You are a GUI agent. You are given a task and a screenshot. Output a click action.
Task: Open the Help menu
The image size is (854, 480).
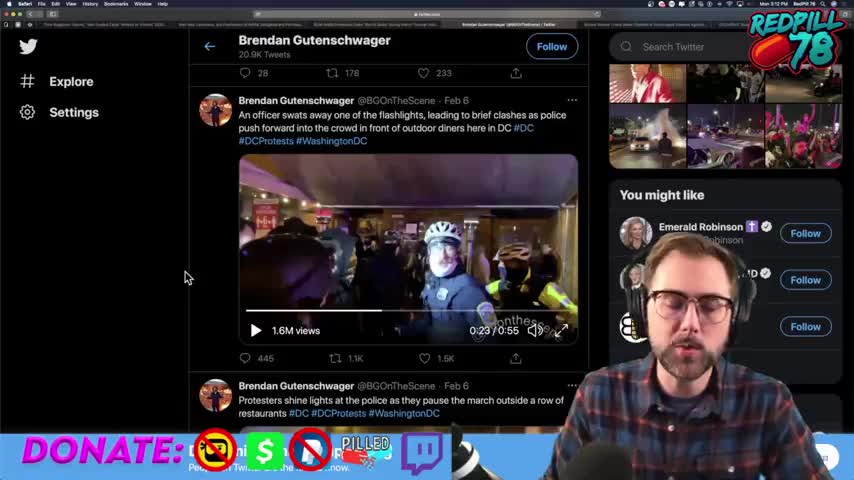tap(162, 4)
